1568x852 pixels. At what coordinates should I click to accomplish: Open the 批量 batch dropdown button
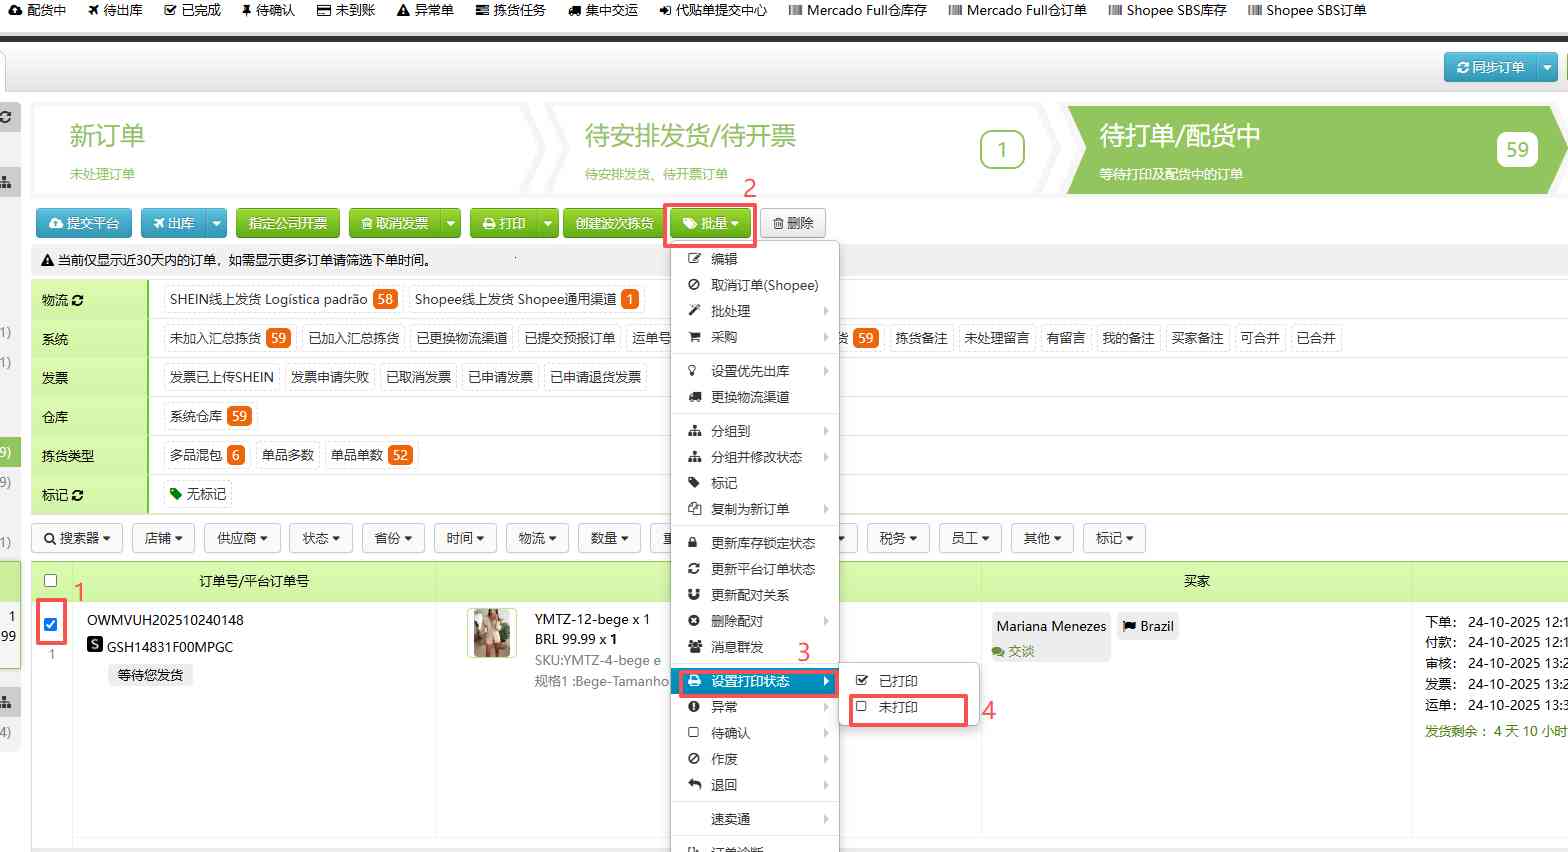(x=711, y=223)
